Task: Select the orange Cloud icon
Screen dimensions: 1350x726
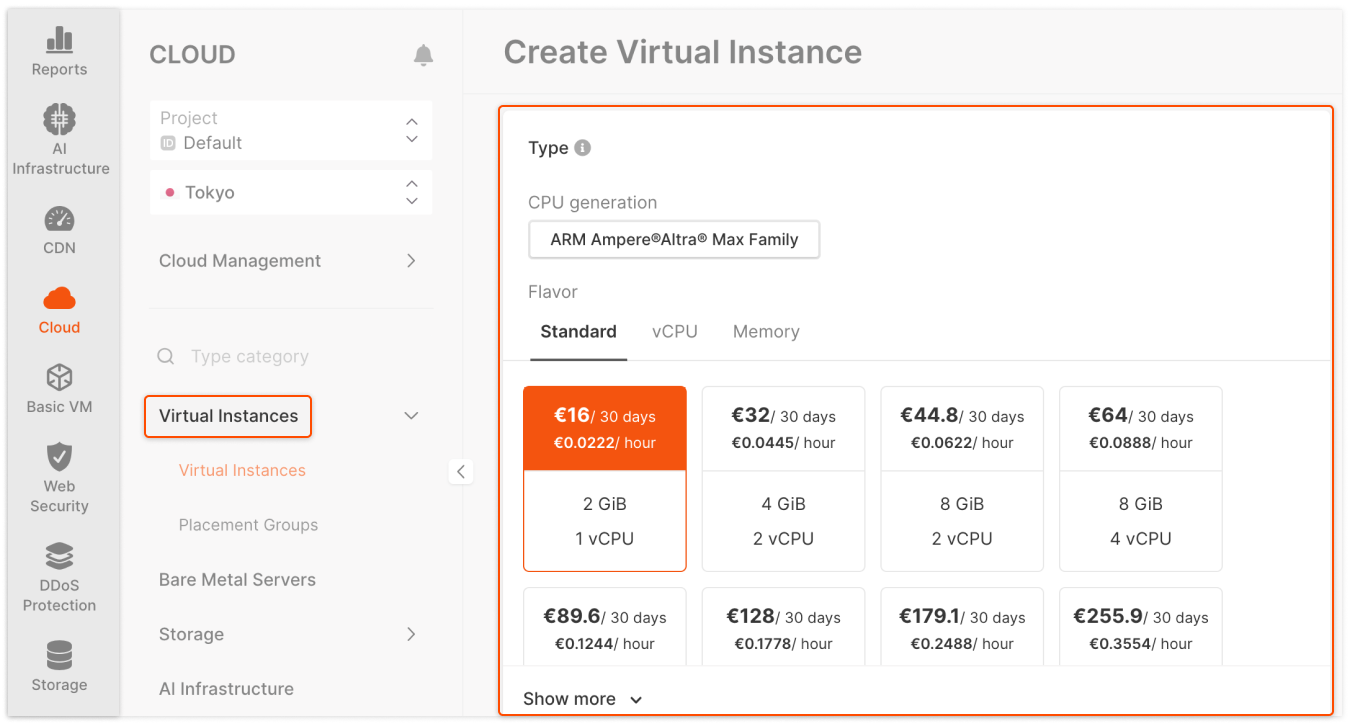Action: point(59,298)
